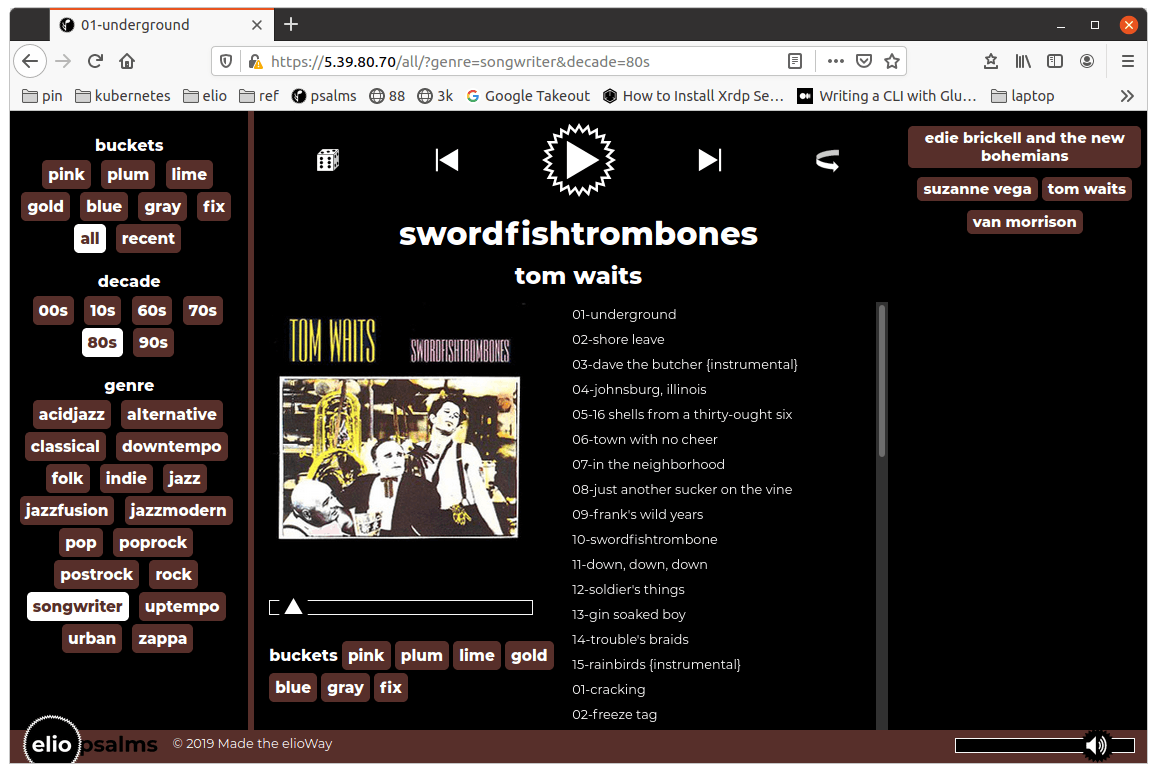Toggle the 80s decade filter

tap(102, 342)
